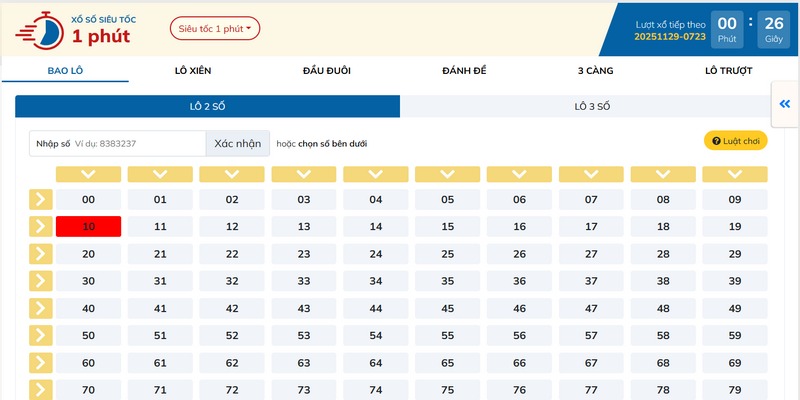
Task: Open Luật chơi rules button
Action: [x=736, y=141]
